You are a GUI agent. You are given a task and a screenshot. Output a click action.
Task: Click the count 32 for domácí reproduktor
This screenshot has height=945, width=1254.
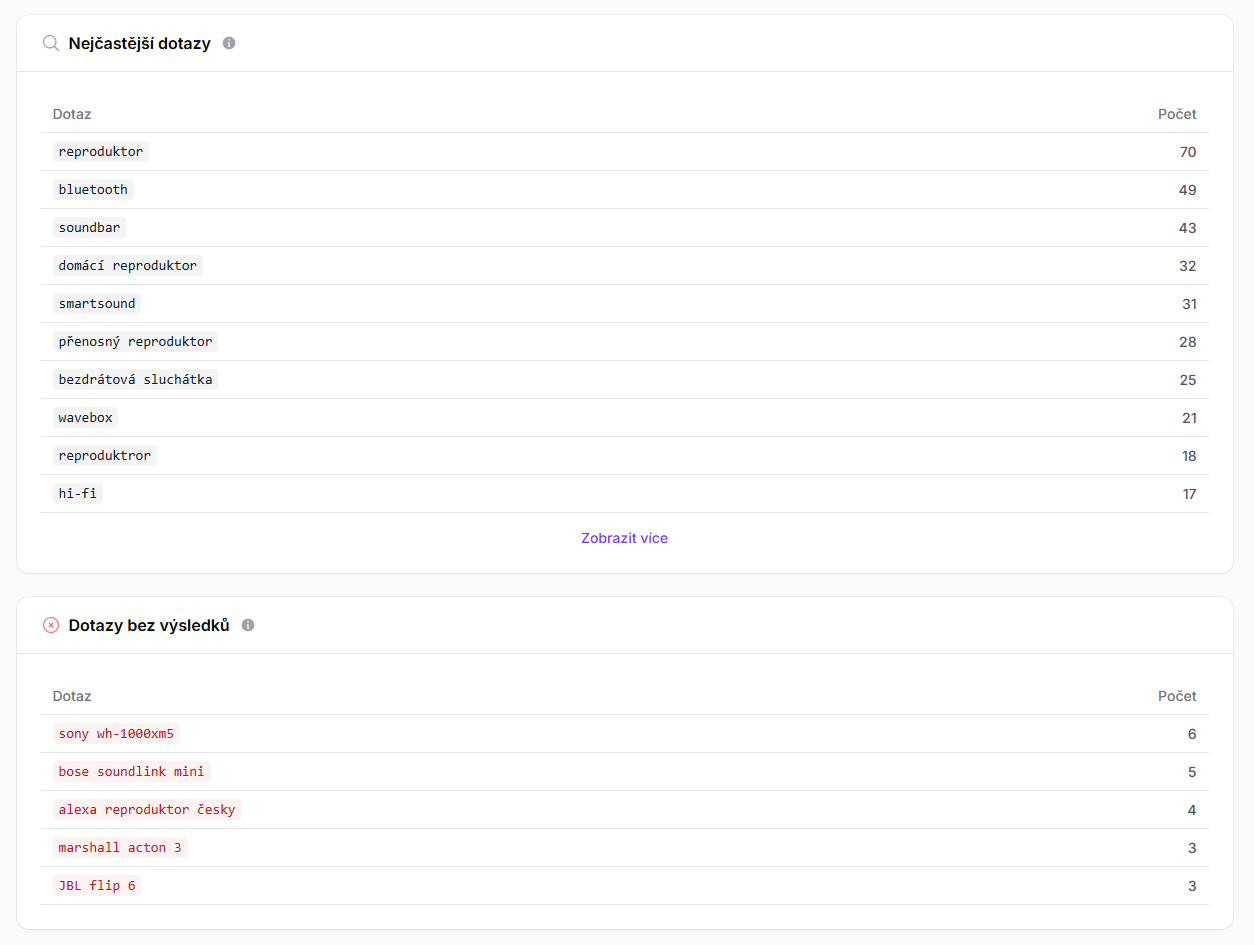[x=1188, y=266]
